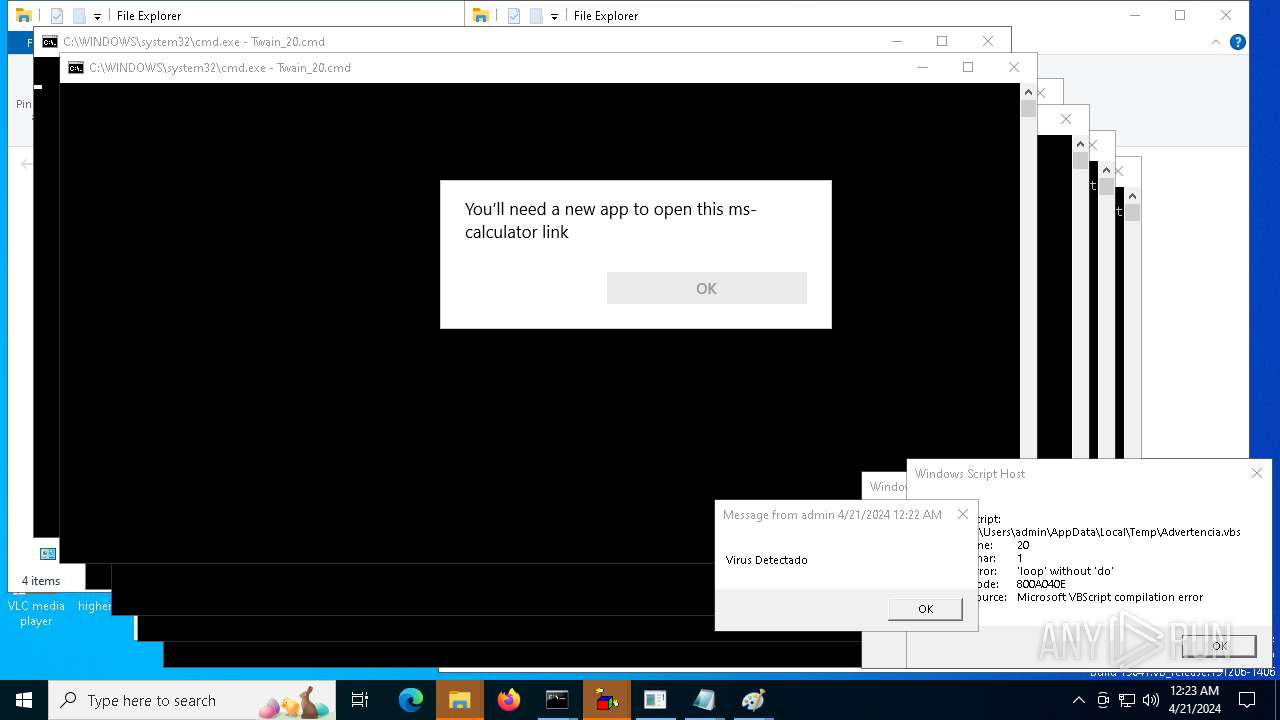Show hidden system tray icons
The height and width of the screenshot is (720, 1280).
tap(1081, 700)
